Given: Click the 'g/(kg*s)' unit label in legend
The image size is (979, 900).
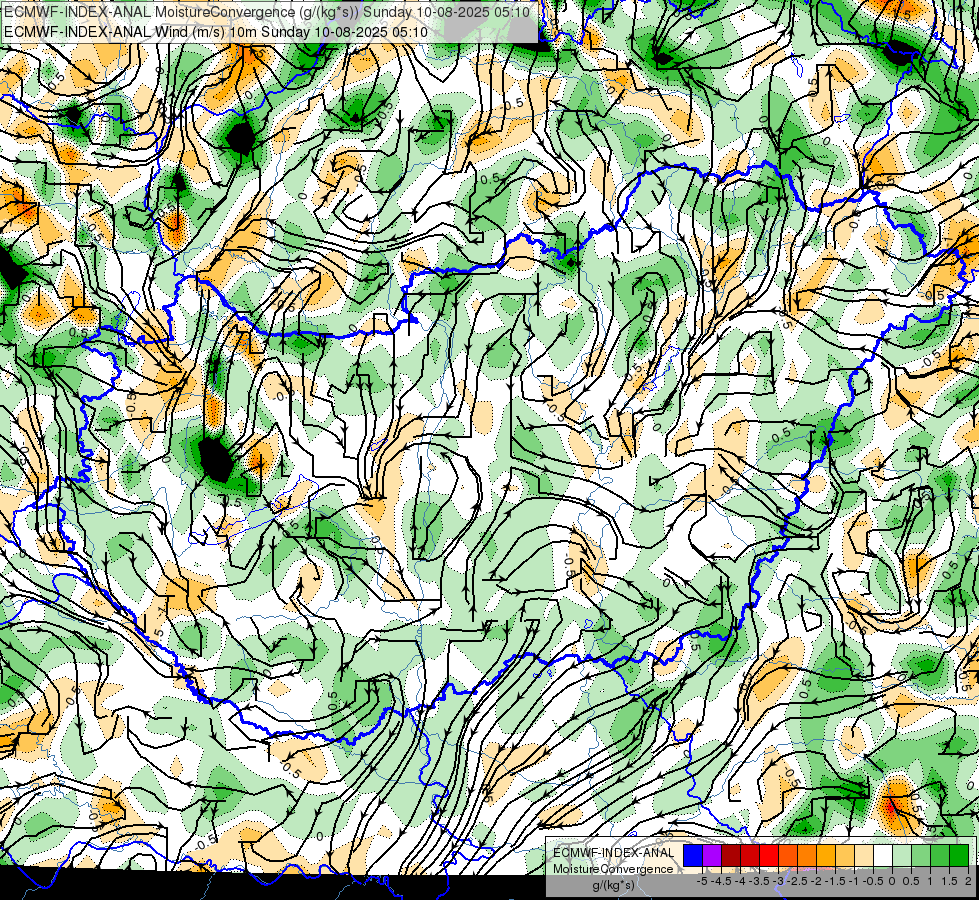Looking at the screenshot, I should point(613,886).
